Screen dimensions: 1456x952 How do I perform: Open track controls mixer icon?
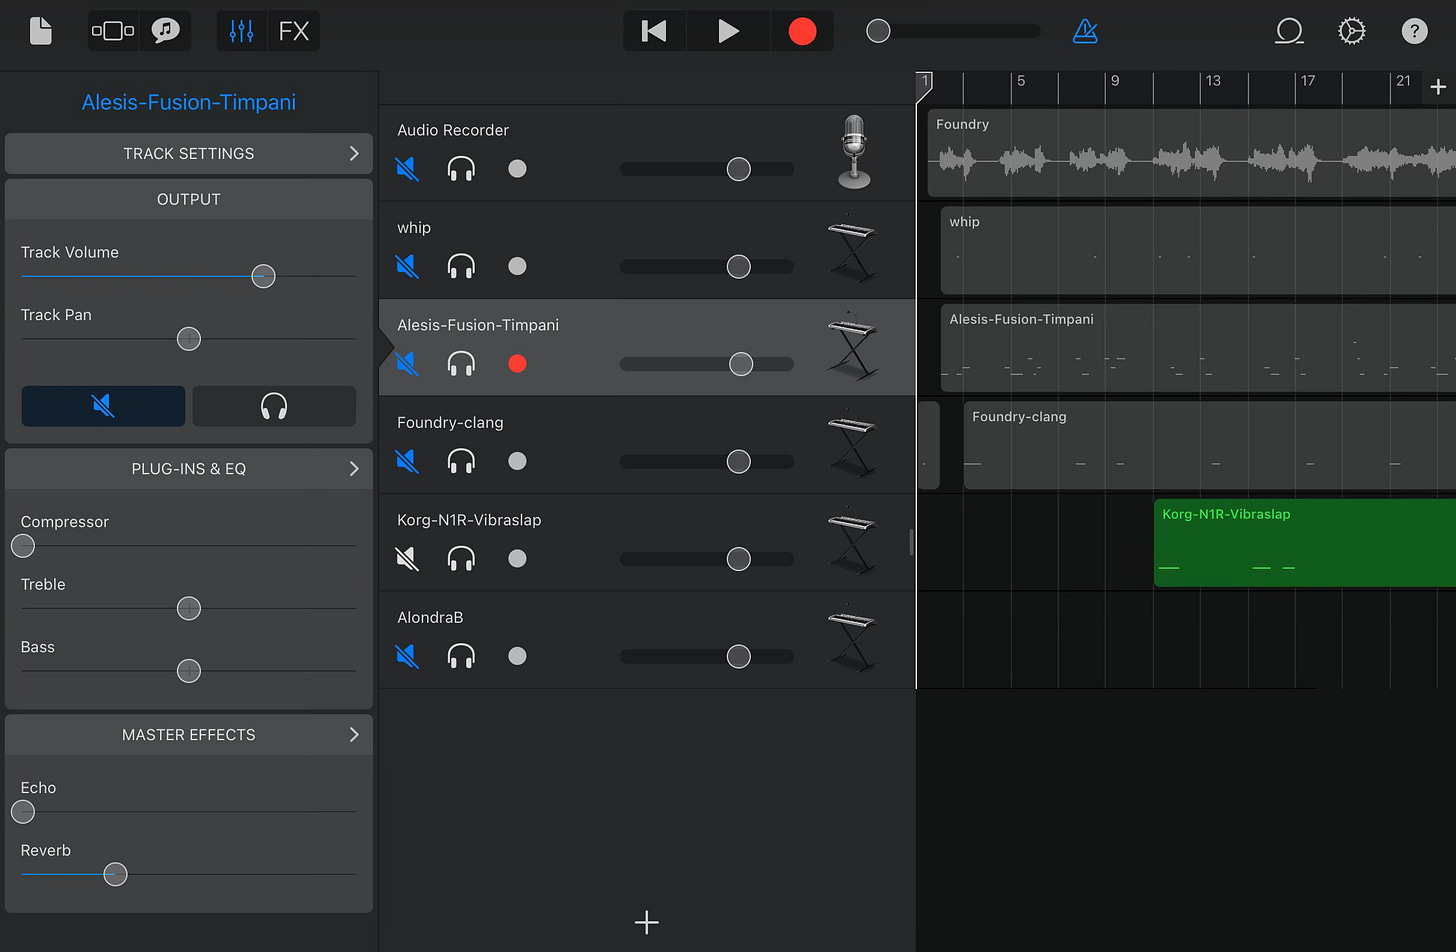241,31
